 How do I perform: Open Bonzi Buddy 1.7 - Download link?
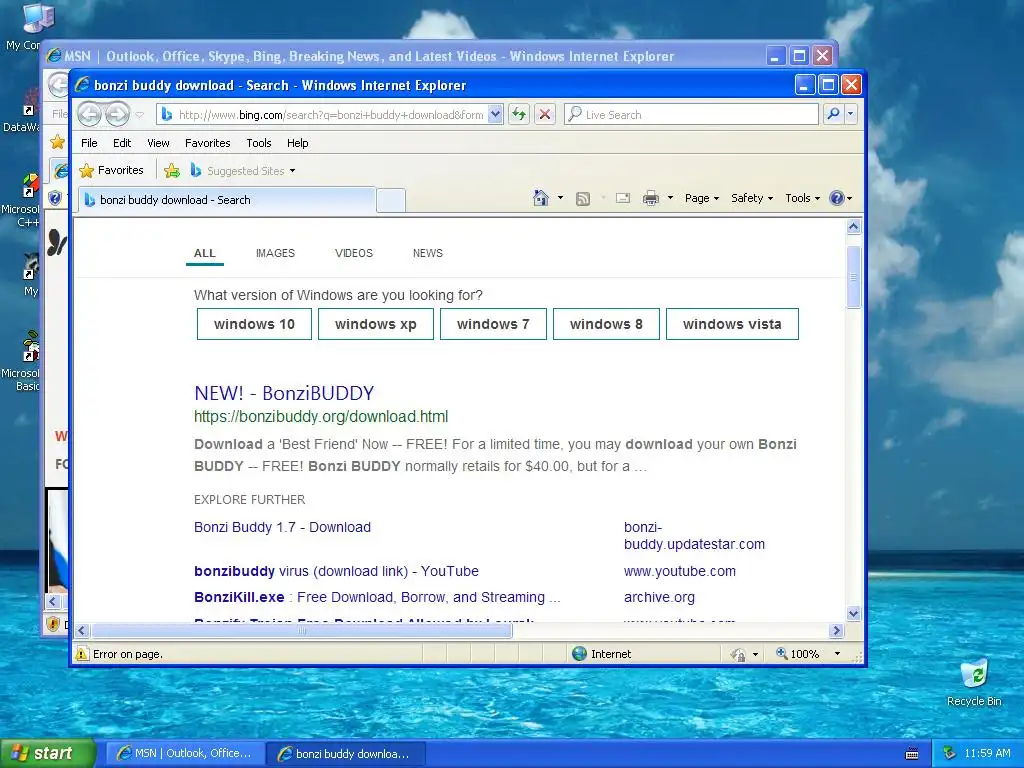(282, 527)
